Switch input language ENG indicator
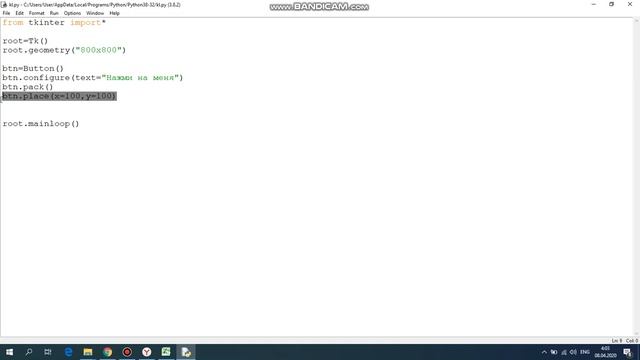The width and height of the screenshot is (640, 360). [585, 352]
